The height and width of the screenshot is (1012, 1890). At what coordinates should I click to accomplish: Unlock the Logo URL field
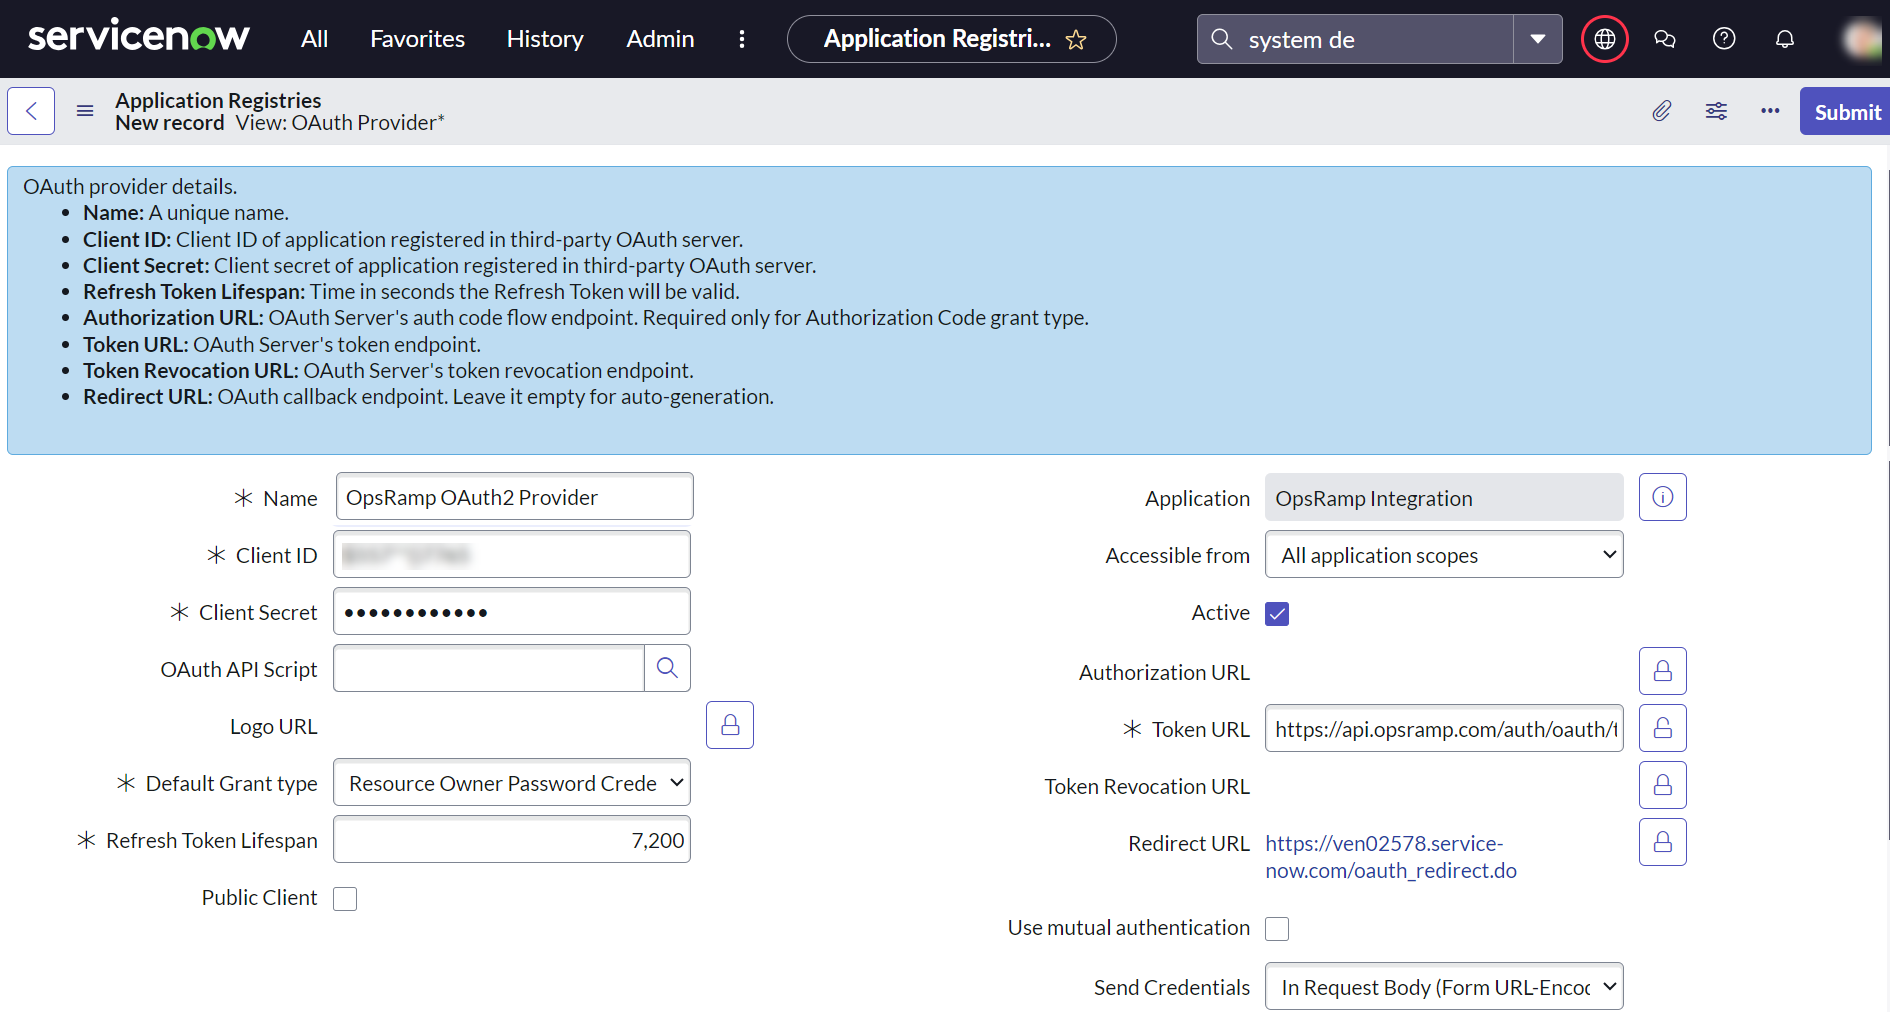click(x=730, y=725)
